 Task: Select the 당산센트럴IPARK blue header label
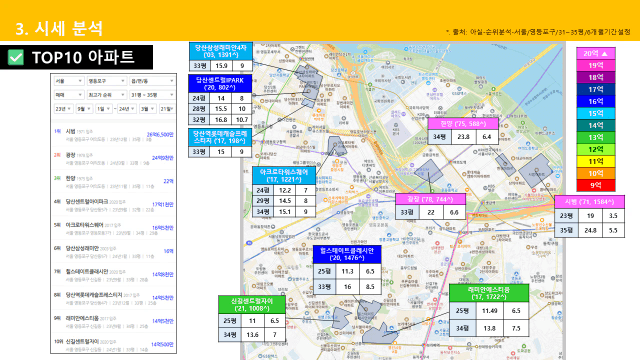click(220, 84)
